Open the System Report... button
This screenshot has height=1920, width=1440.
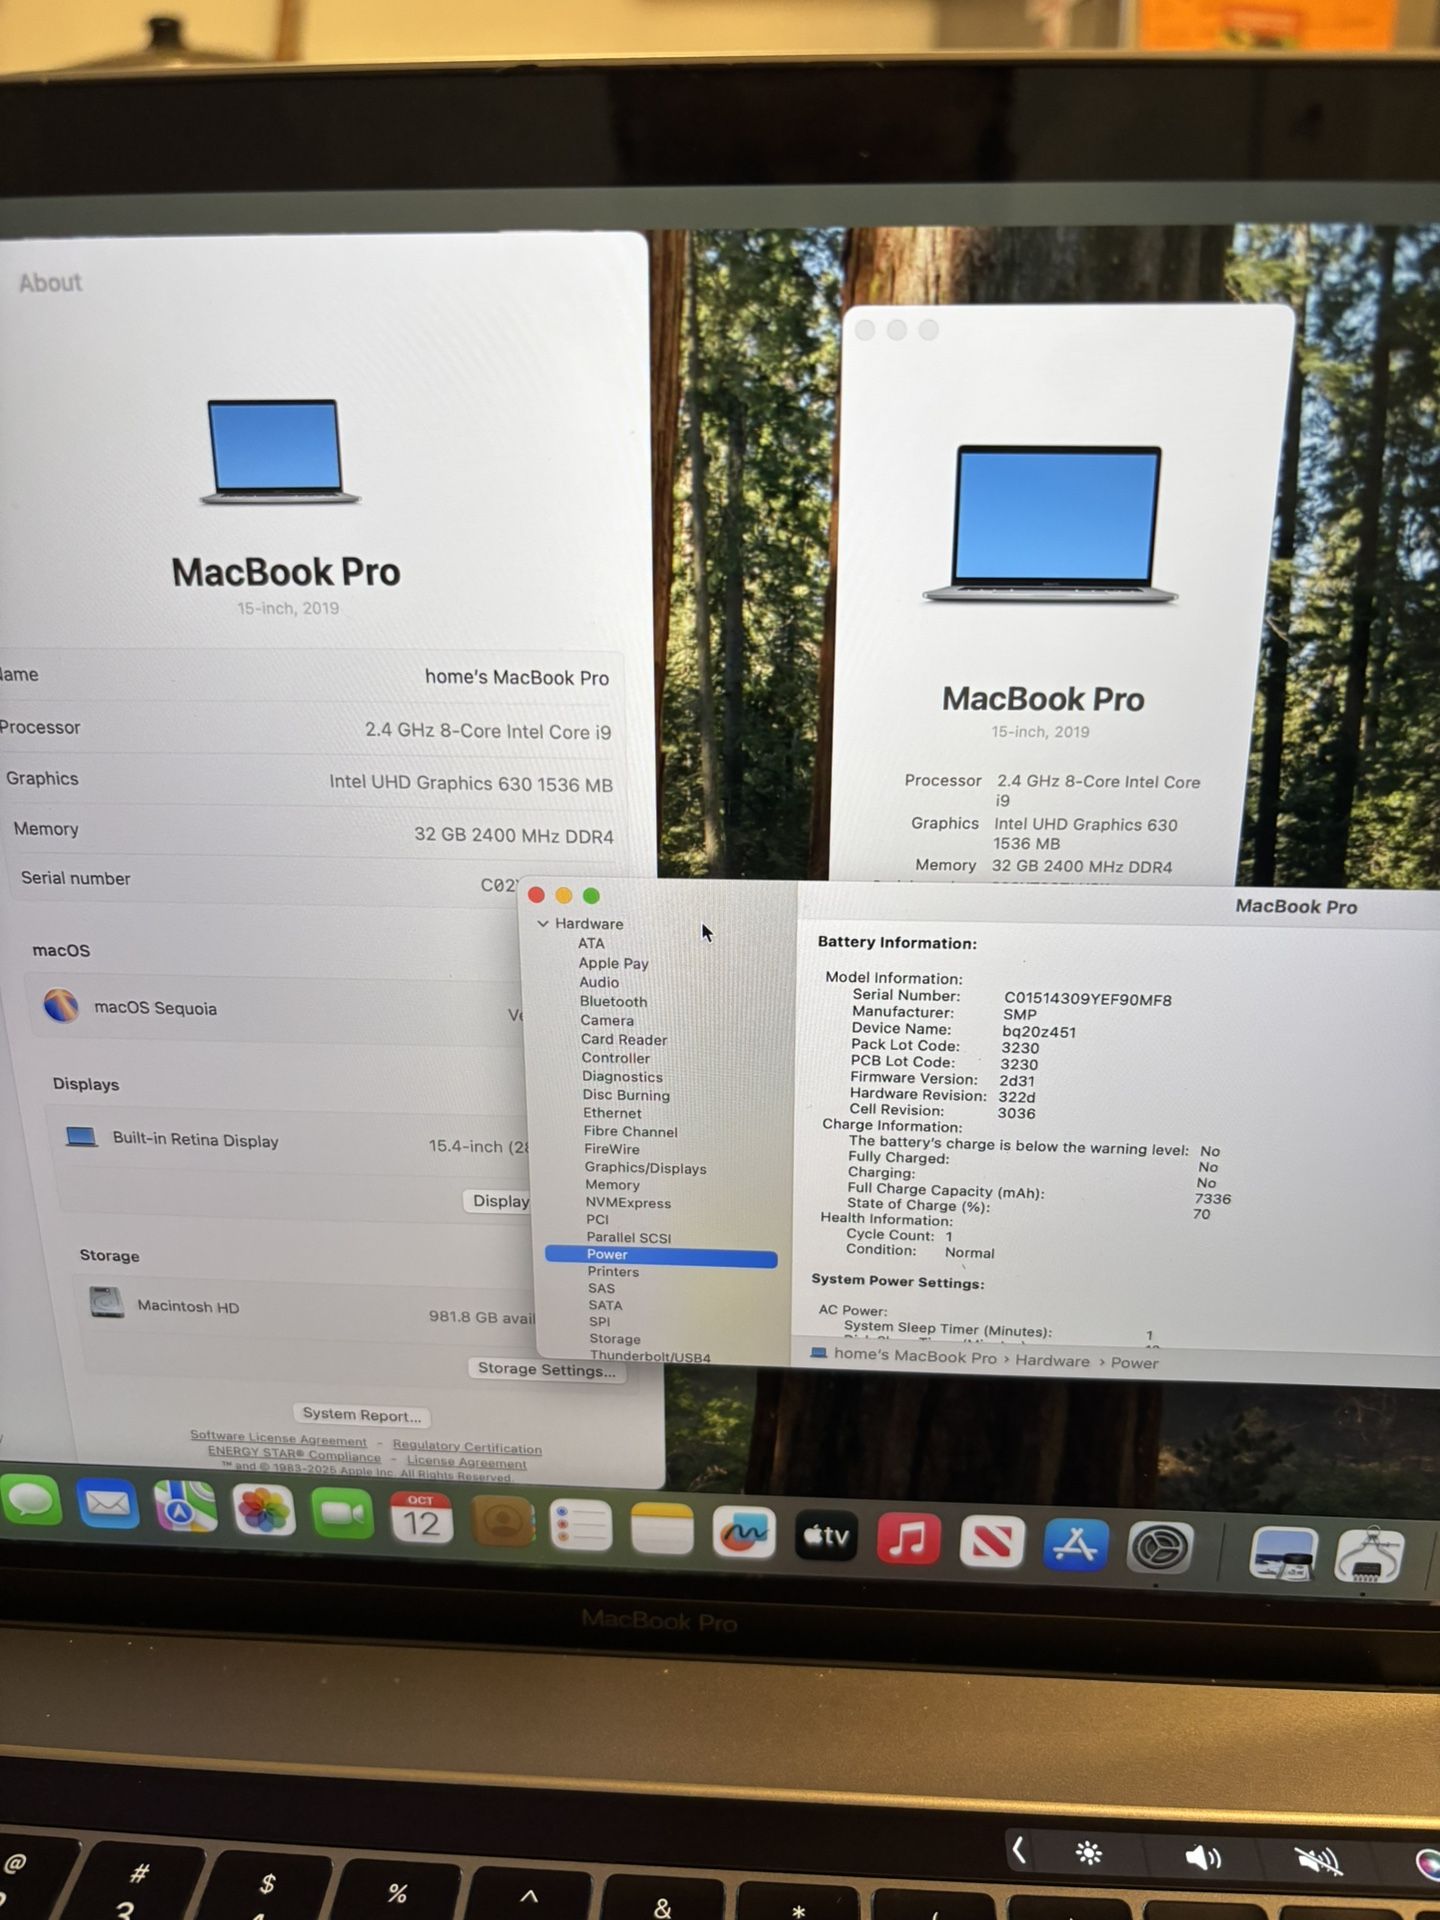click(362, 1415)
